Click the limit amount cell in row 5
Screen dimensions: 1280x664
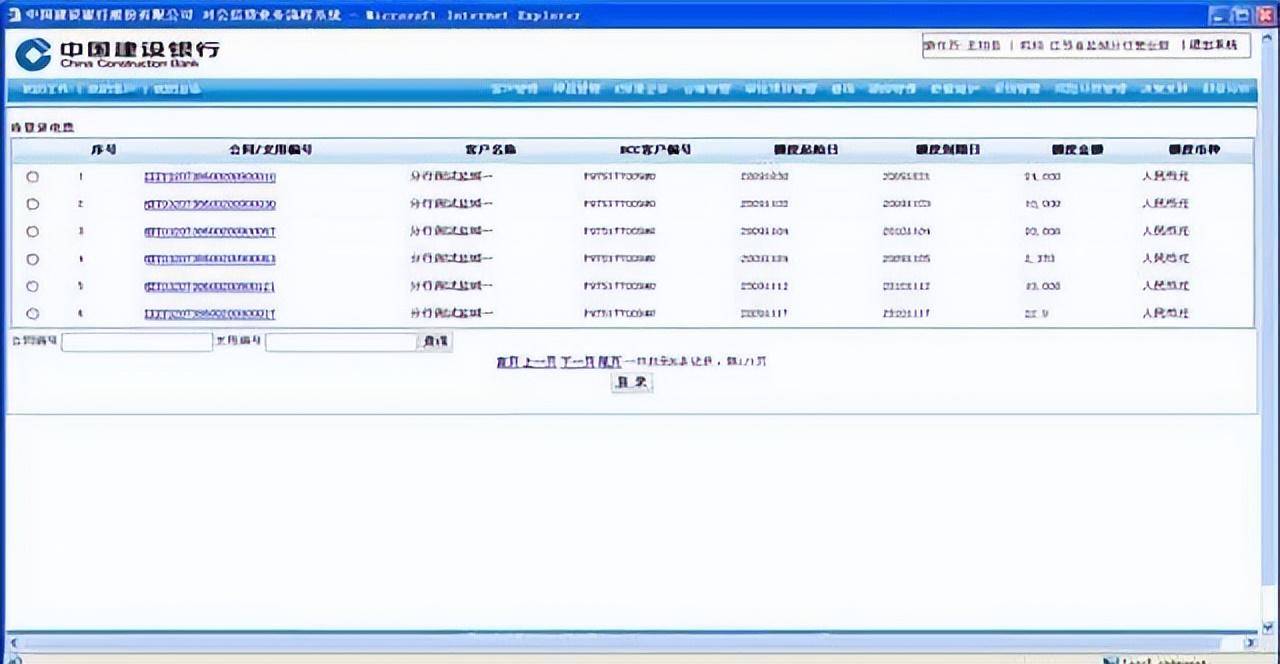(1042, 287)
